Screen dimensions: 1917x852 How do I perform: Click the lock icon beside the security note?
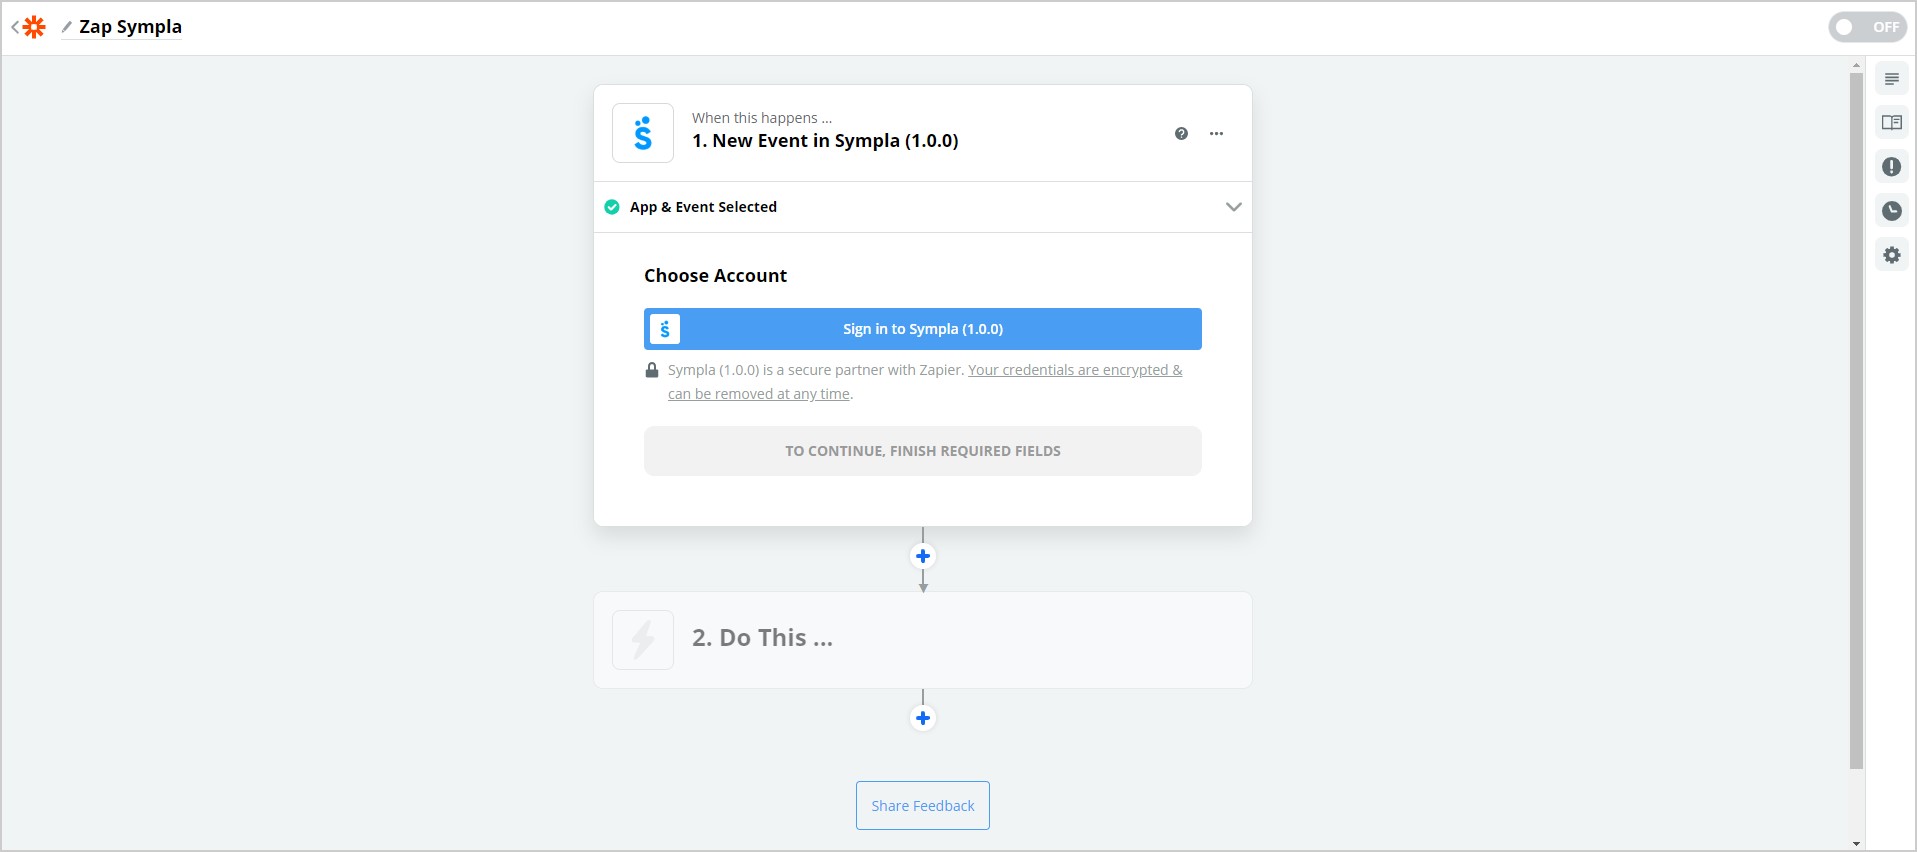[x=652, y=370]
